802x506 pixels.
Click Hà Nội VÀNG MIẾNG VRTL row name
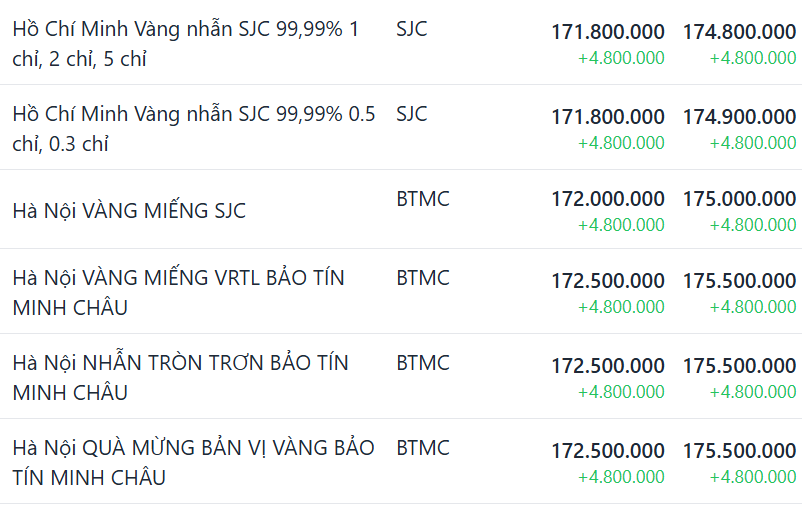click(178, 292)
